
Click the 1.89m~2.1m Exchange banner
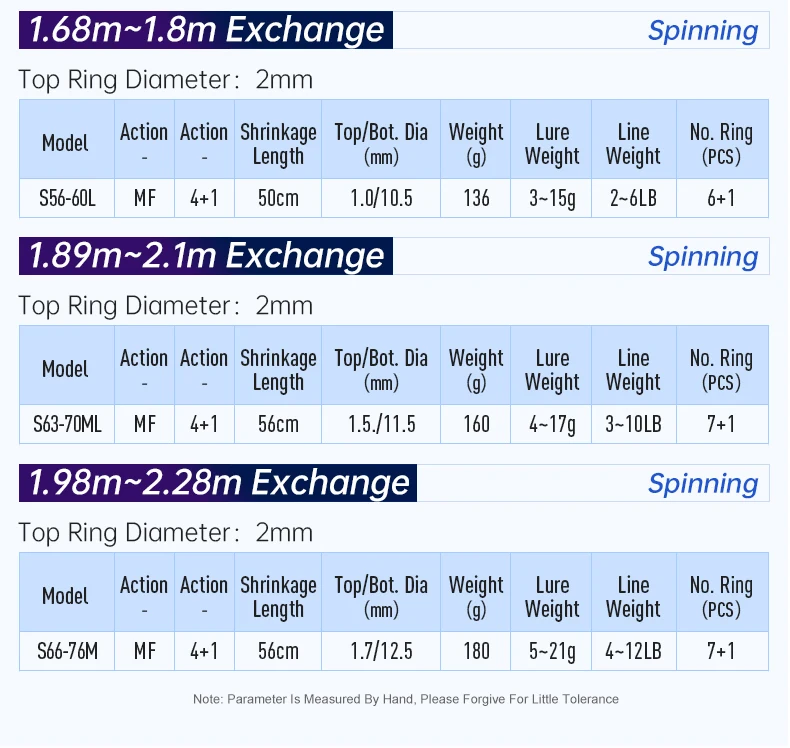point(206,256)
